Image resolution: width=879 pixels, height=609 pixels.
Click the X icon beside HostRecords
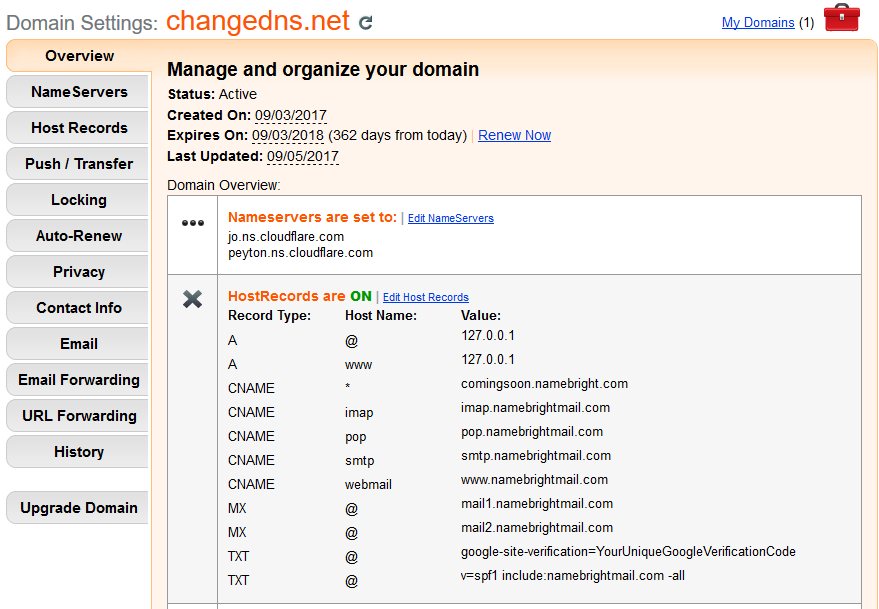[193, 299]
